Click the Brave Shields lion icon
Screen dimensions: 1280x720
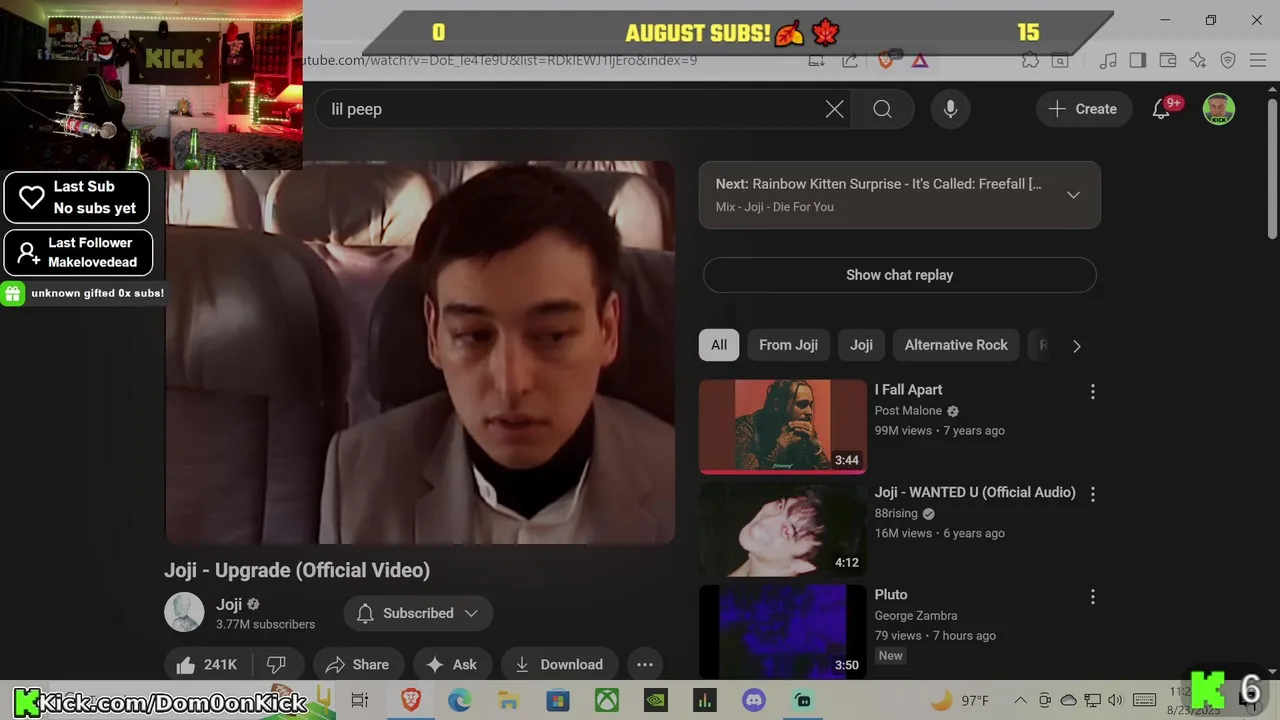[885, 60]
